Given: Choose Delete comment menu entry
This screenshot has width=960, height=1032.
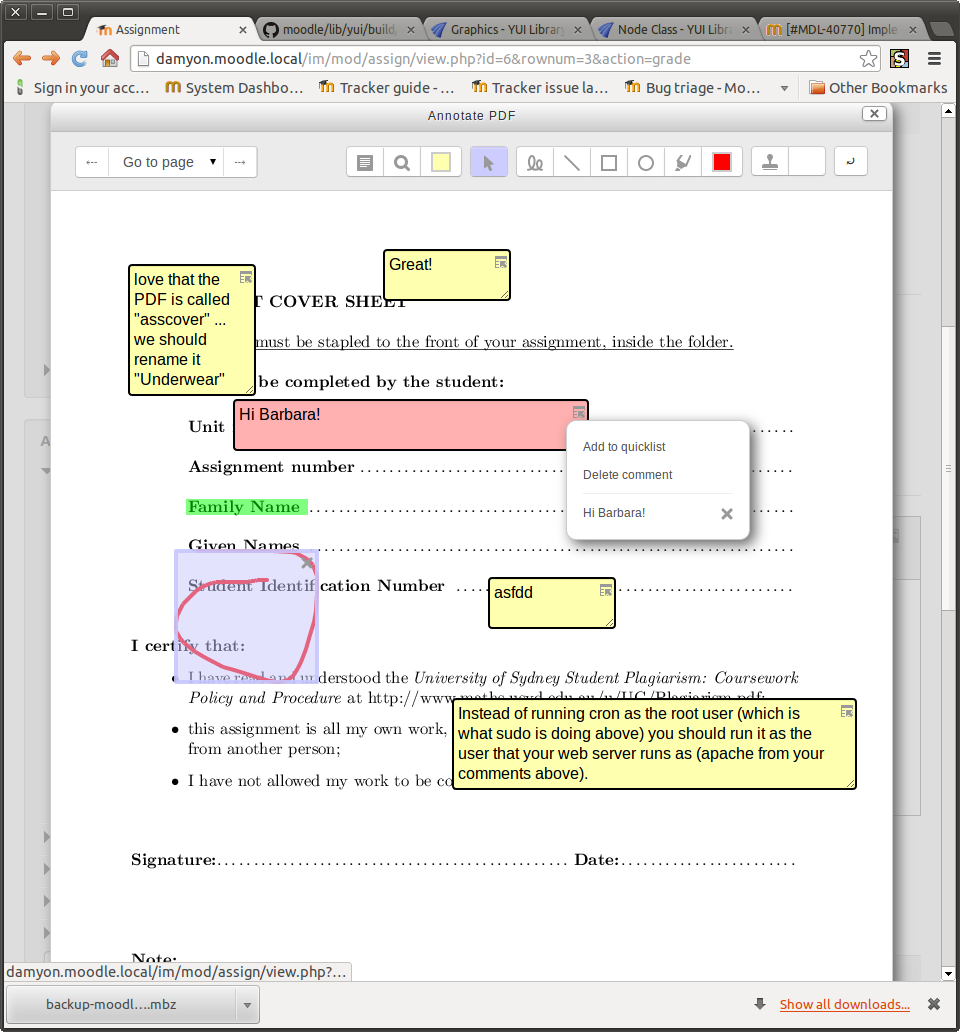Looking at the screenshot, I should 627,475.
